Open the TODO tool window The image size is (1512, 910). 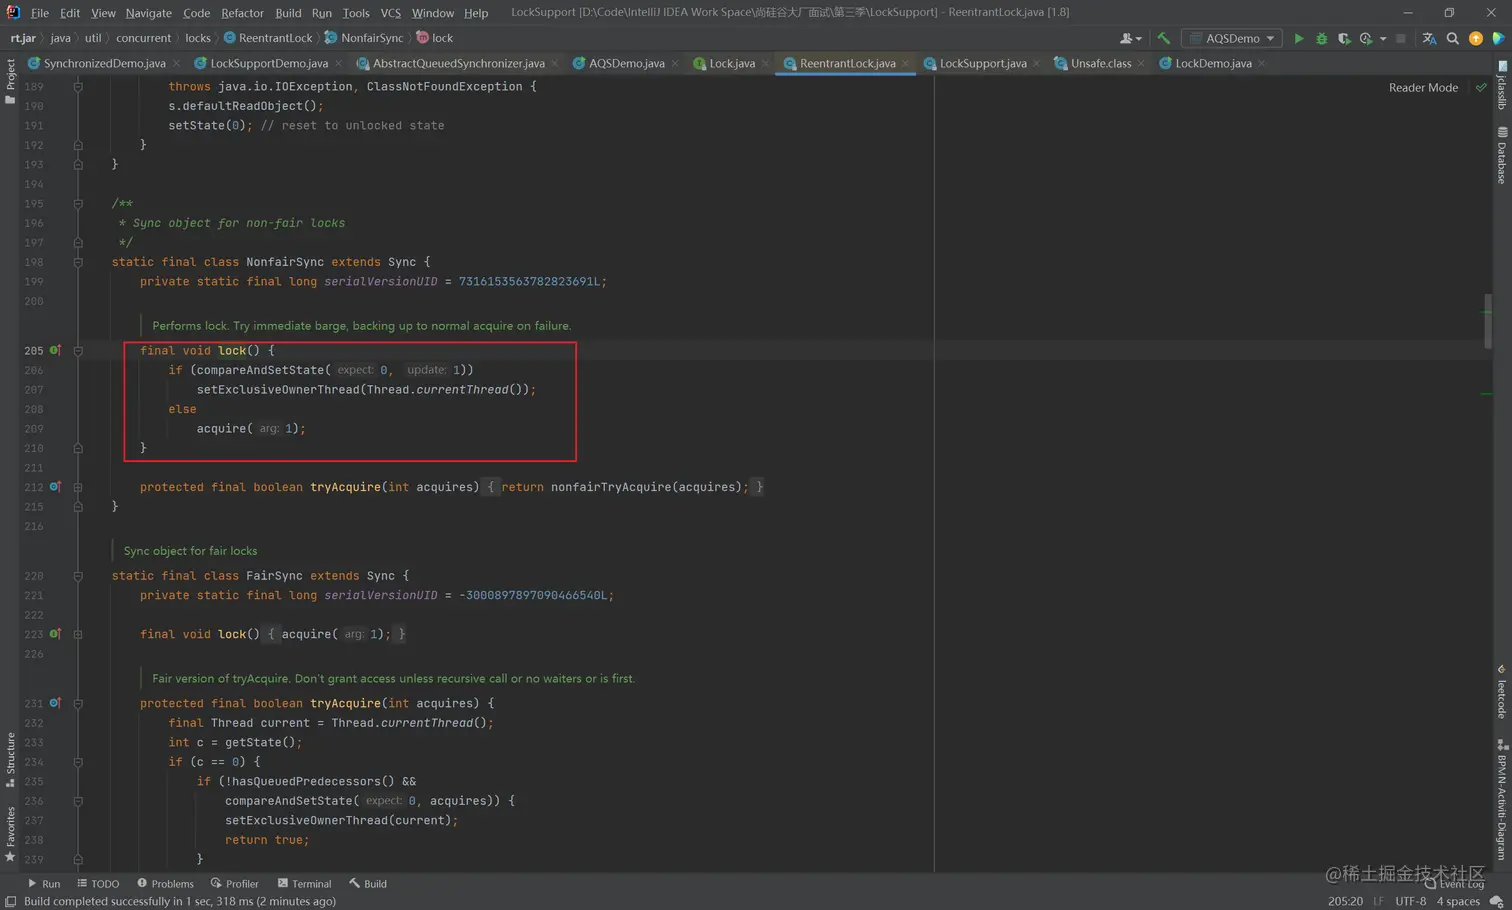pyautogui.click(x=98, y=884)
